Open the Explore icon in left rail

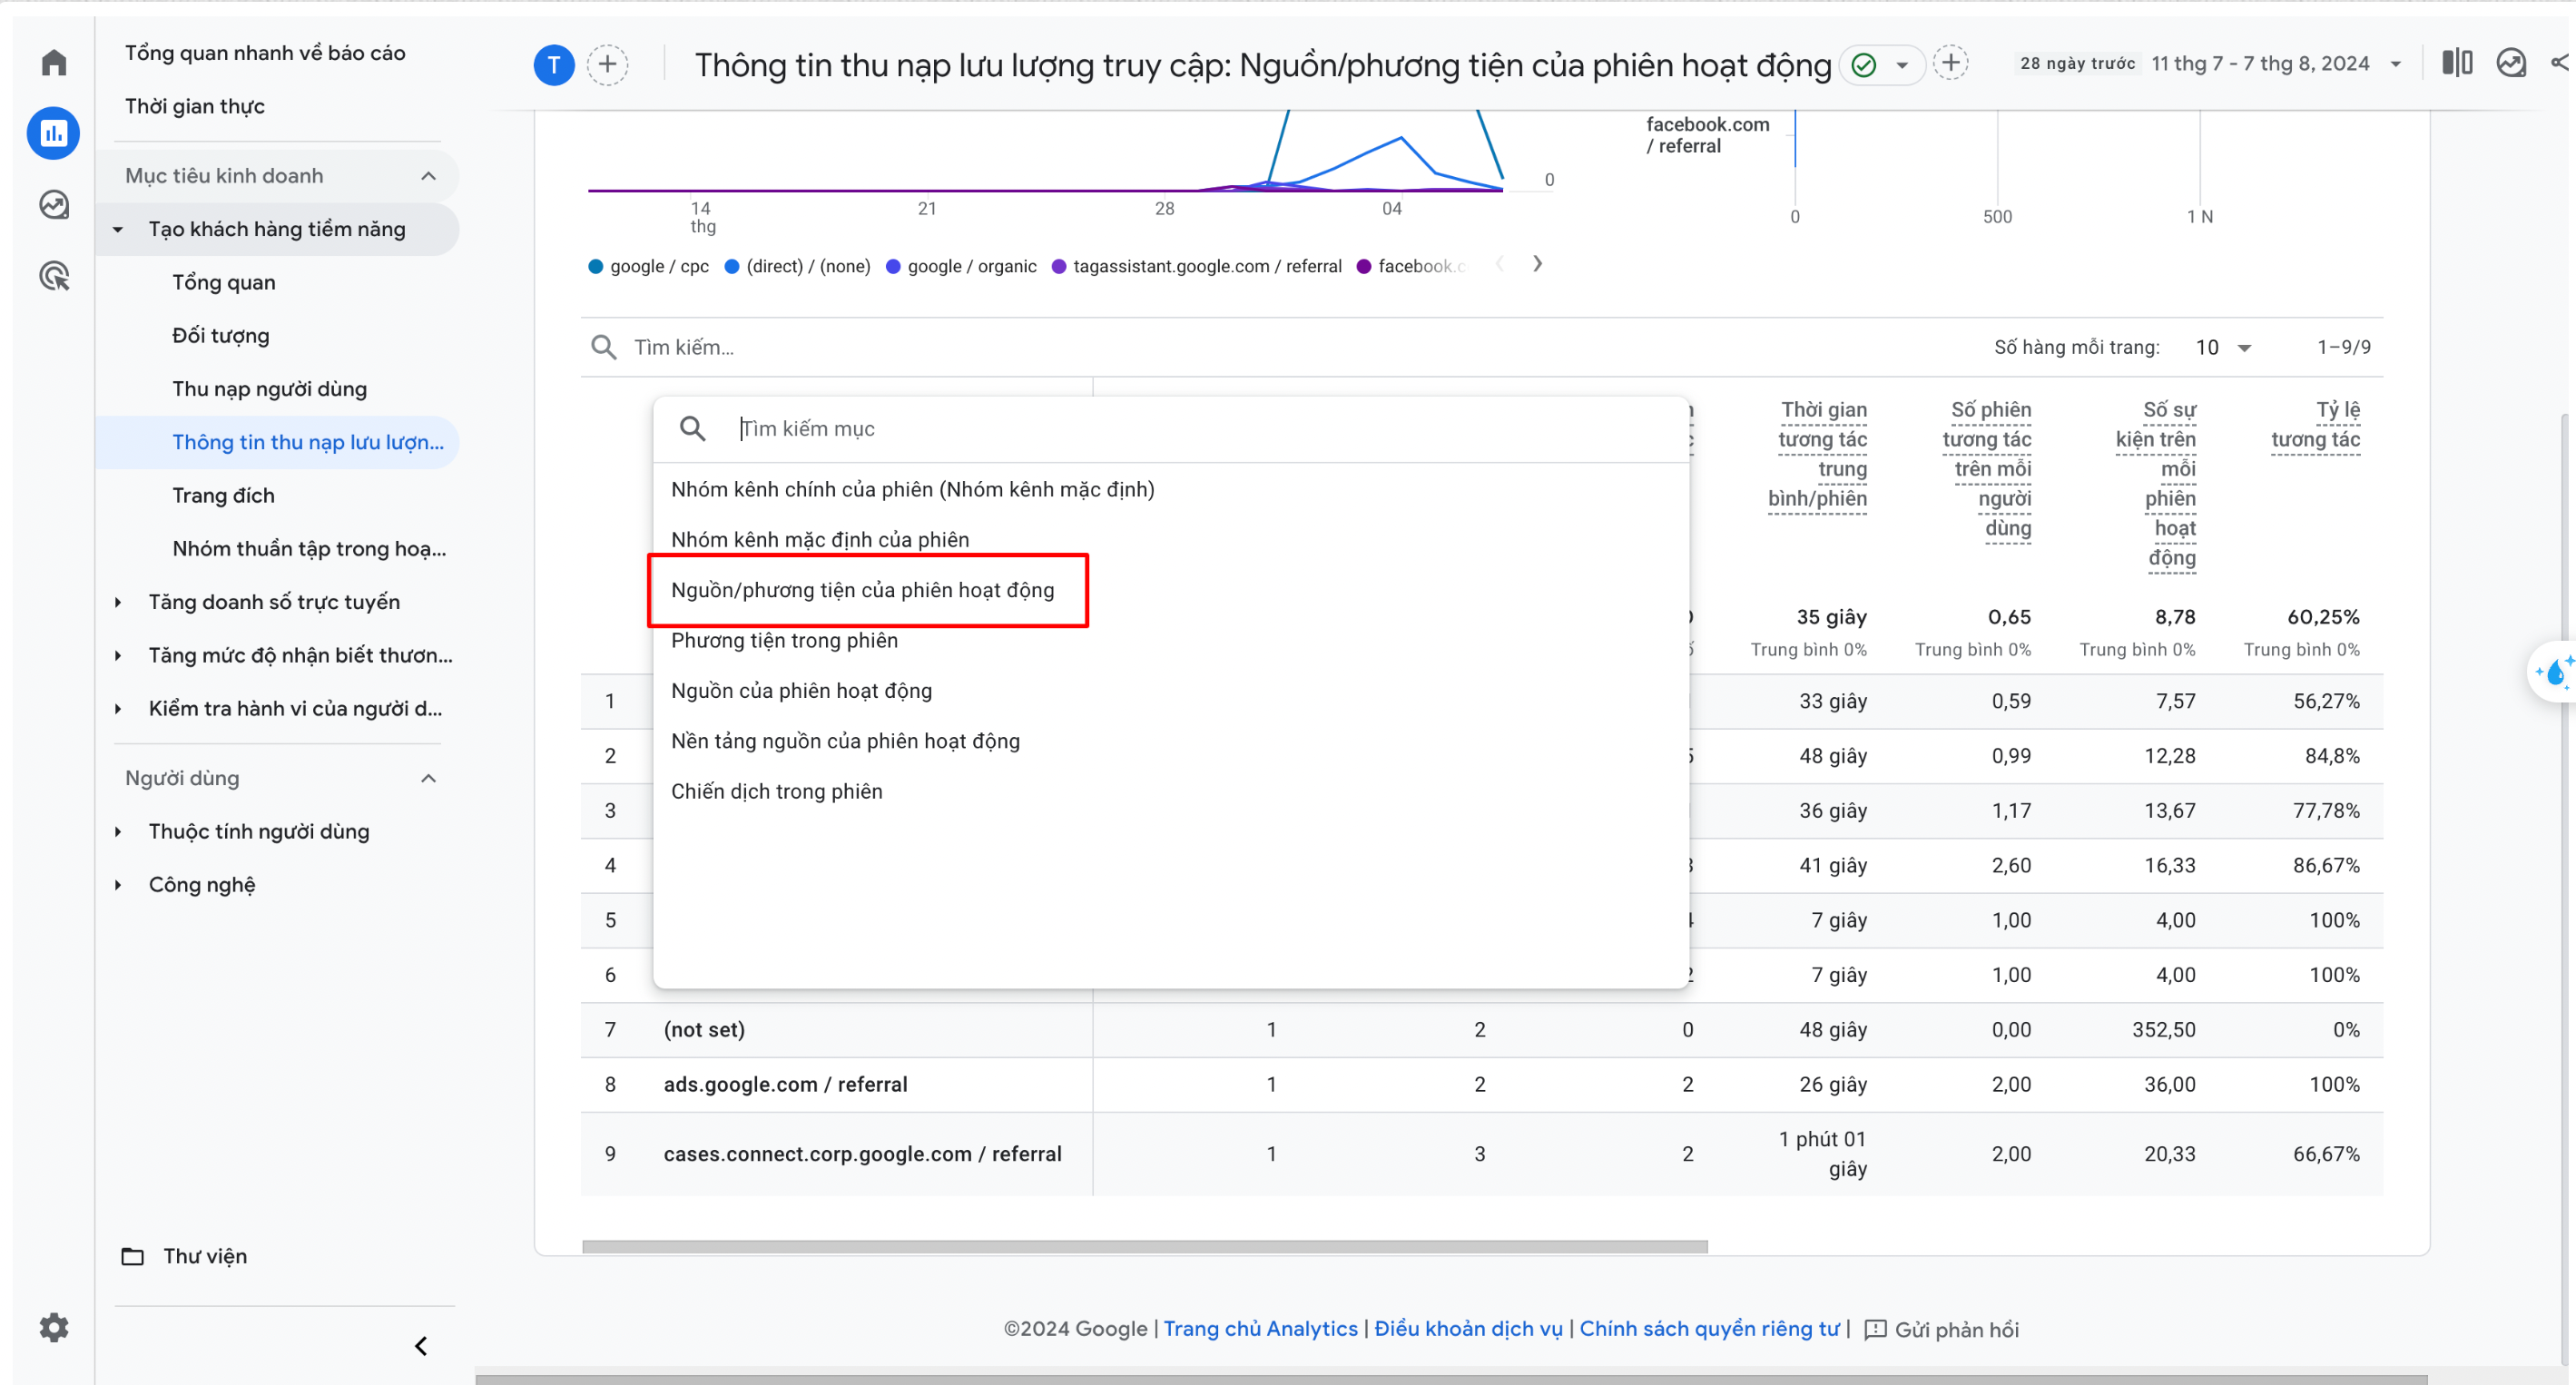pos(54,205)
